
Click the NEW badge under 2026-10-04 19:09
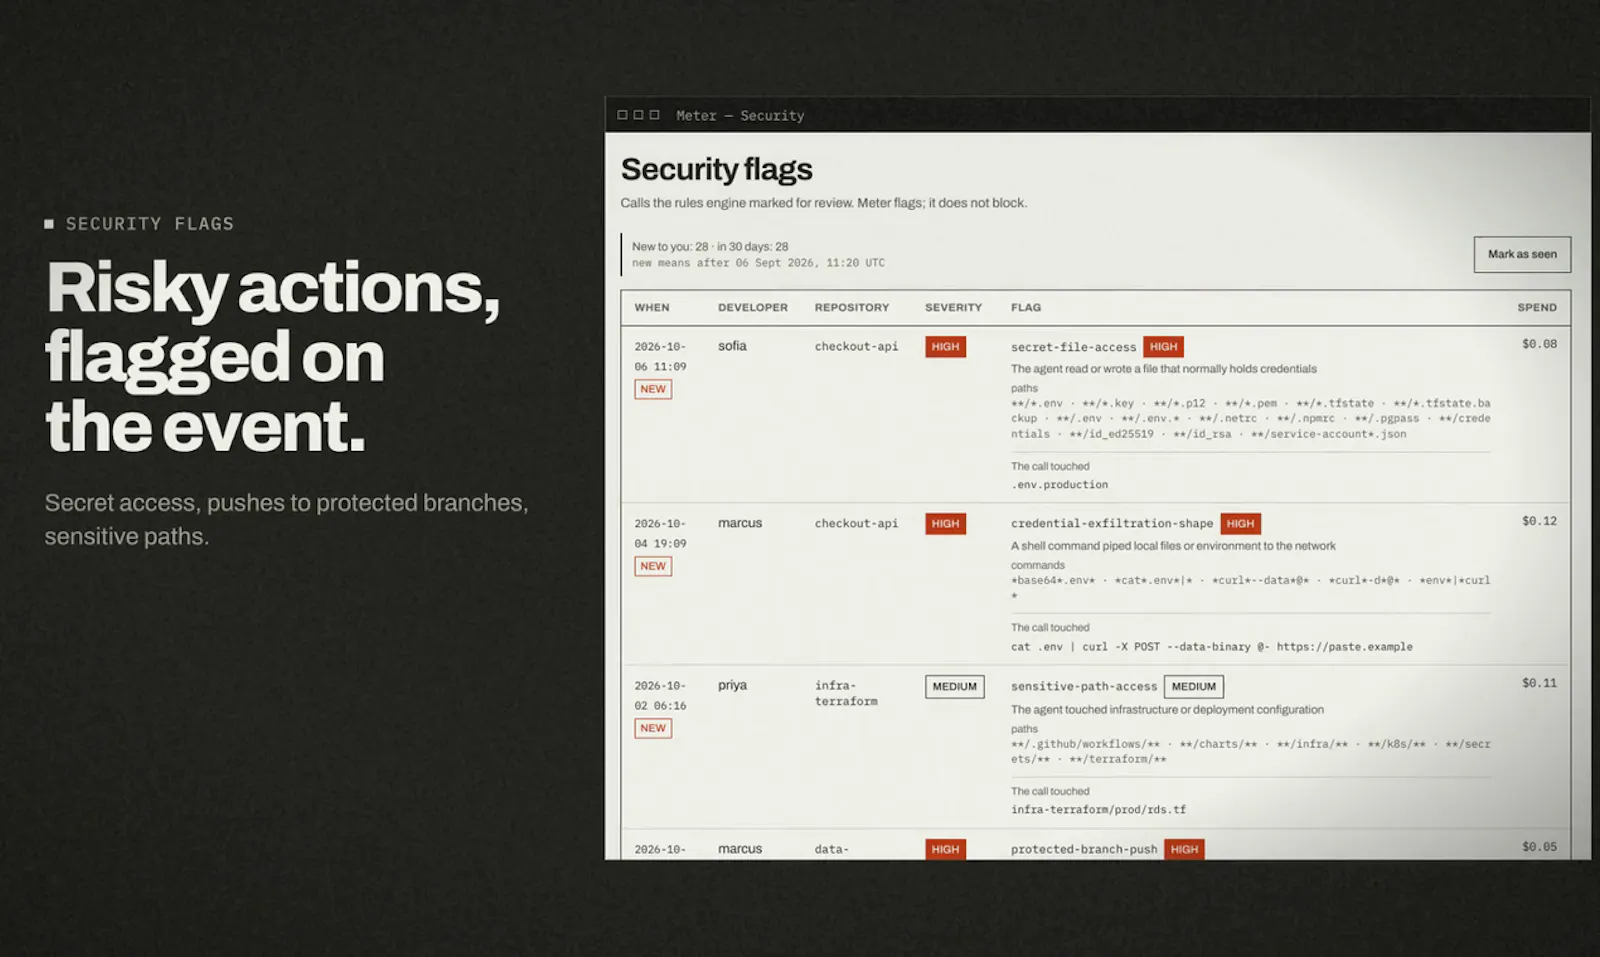653,566
